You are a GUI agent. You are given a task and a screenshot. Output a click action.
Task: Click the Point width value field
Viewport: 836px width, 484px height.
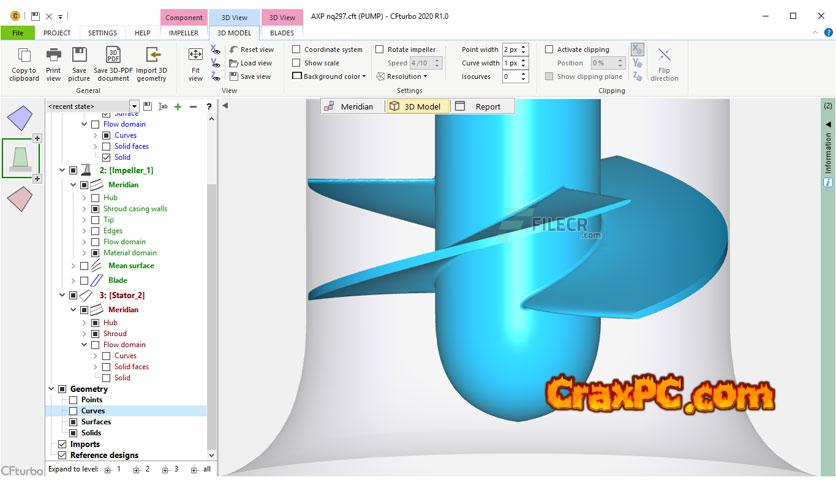click(511, 49)
